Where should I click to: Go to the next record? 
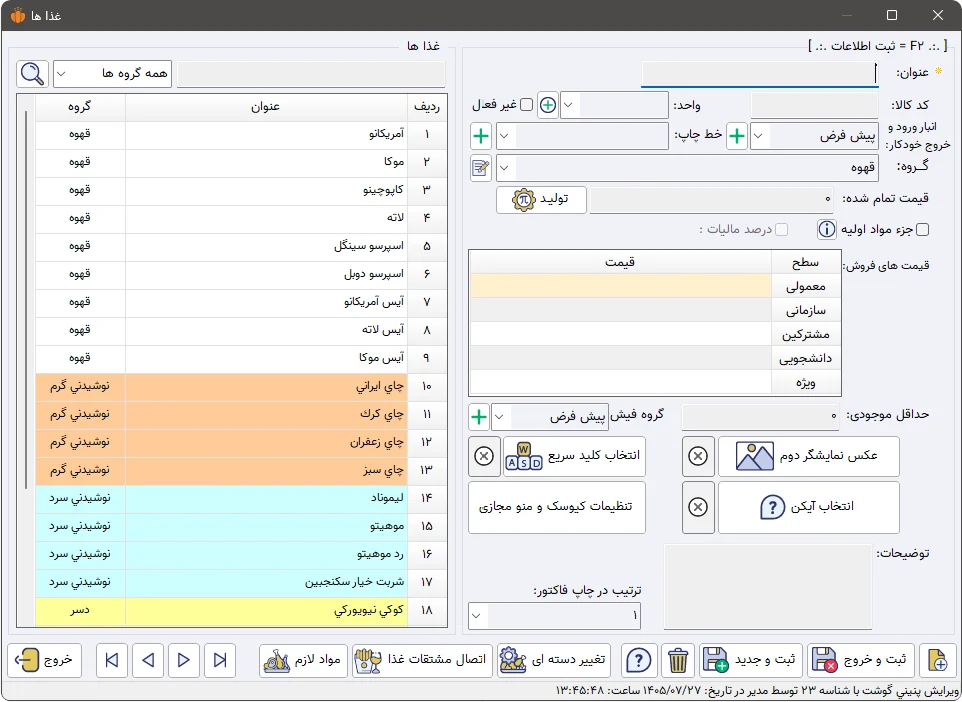[183, 660]
